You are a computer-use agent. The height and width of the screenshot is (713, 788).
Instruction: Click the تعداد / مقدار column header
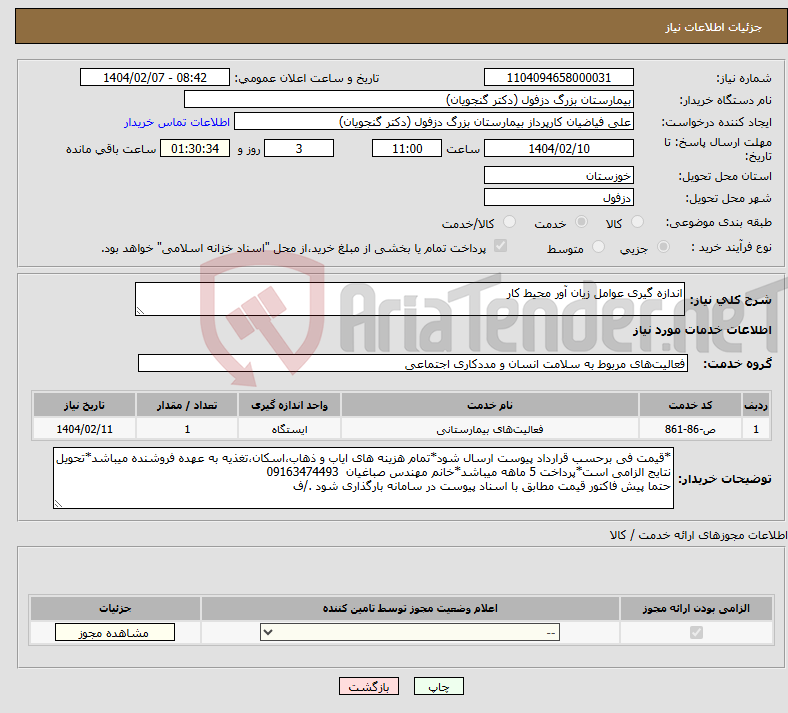[187, 405]
